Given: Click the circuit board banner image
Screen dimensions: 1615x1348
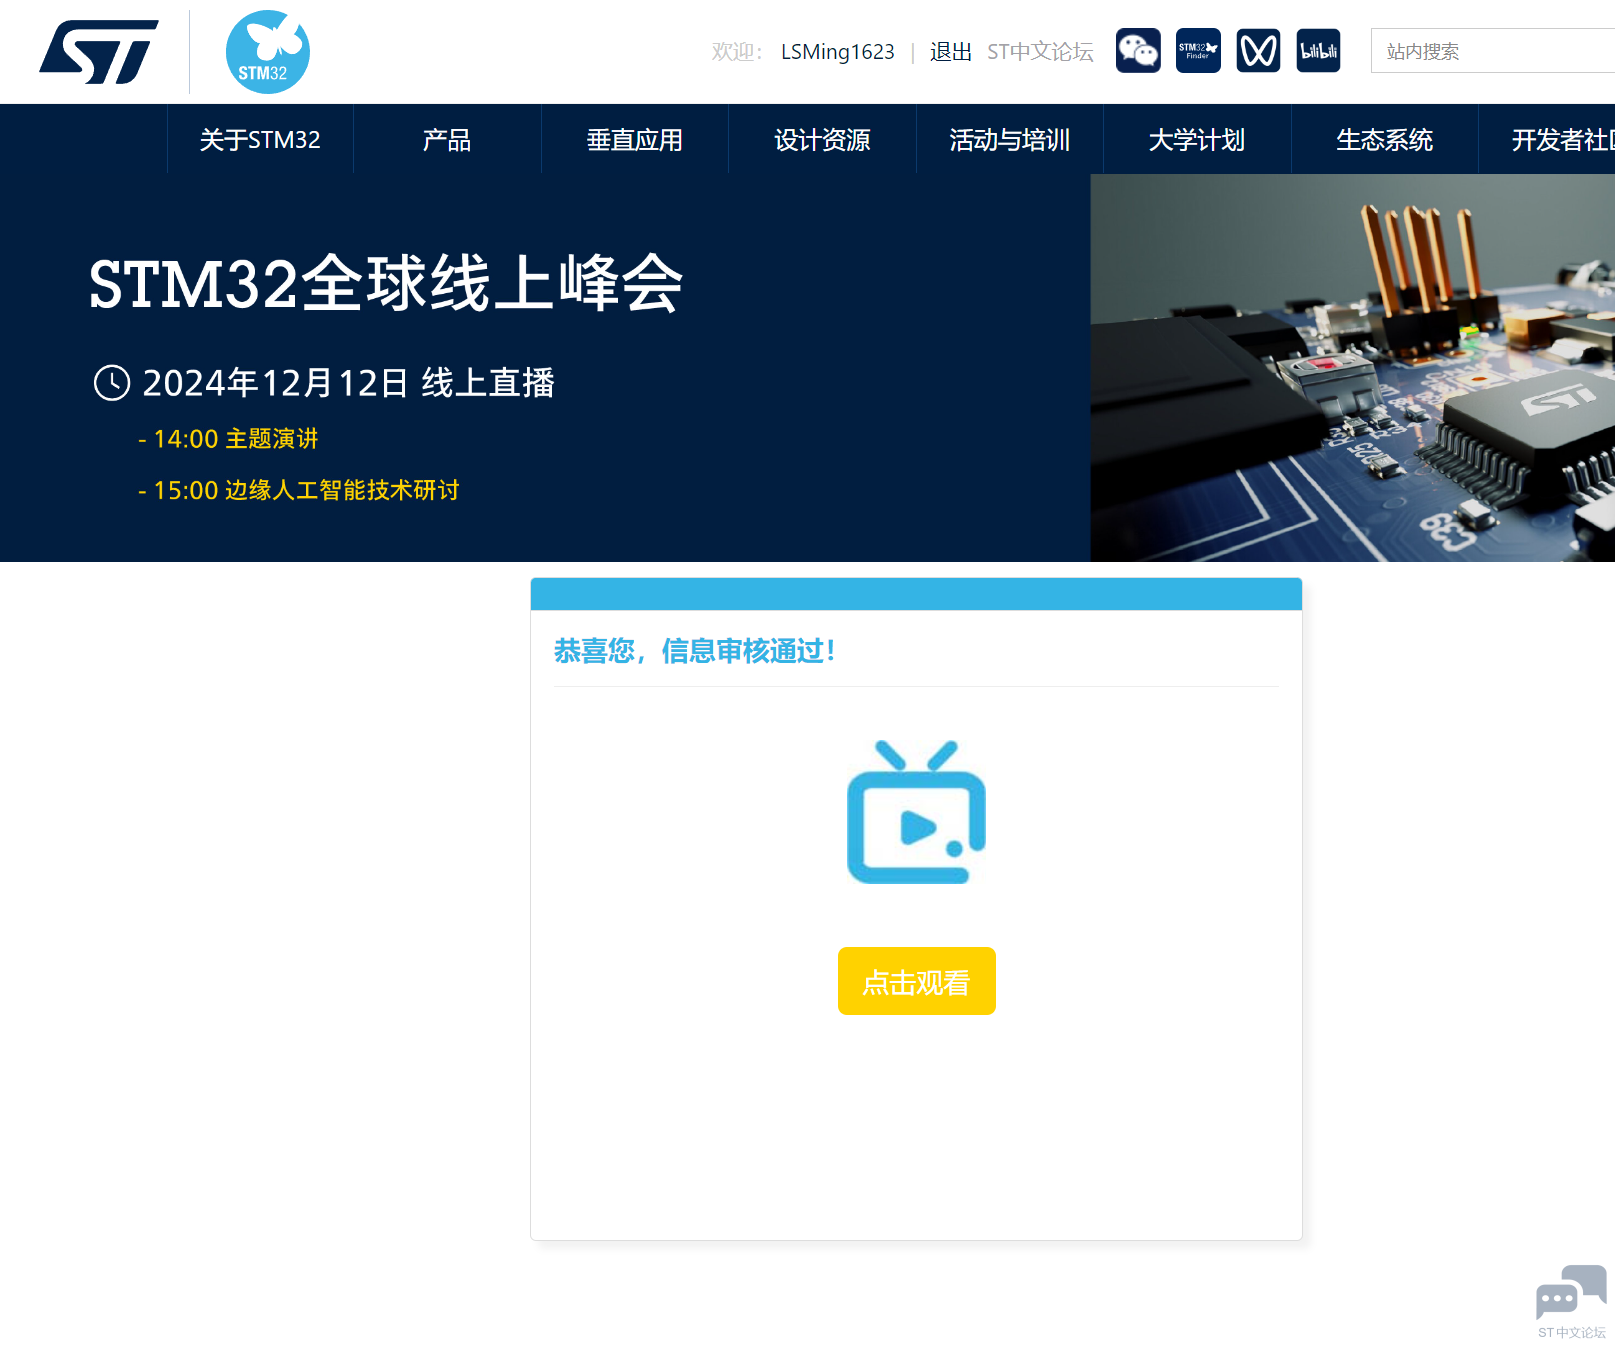Looking at the screenshot, I should 1352,368.
